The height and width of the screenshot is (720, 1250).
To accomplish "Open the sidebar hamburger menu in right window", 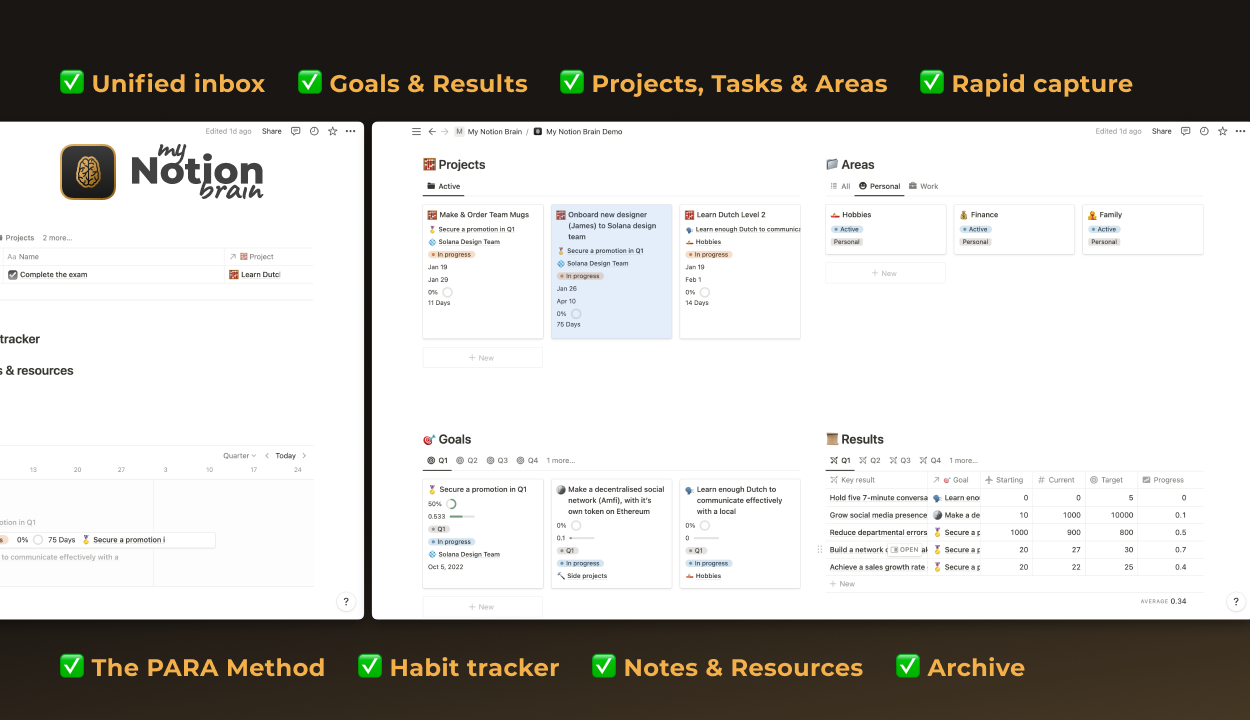I will pyautogui.click(x=417, y=131).
